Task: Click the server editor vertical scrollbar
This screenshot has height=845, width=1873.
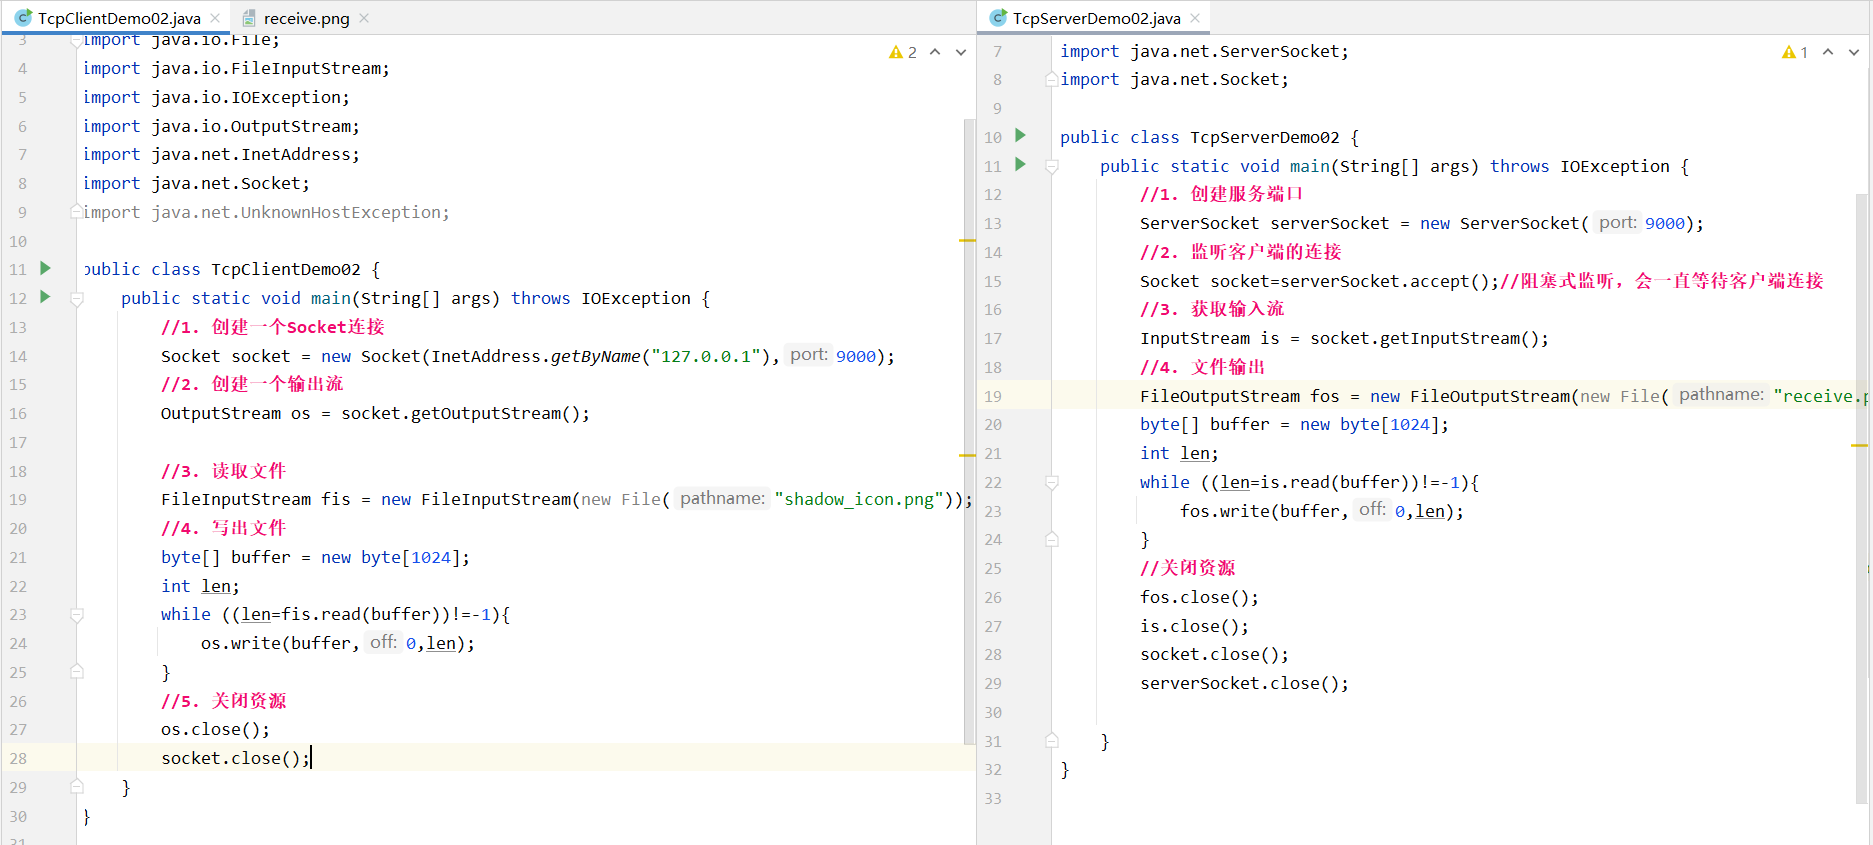Action: 1861,500
